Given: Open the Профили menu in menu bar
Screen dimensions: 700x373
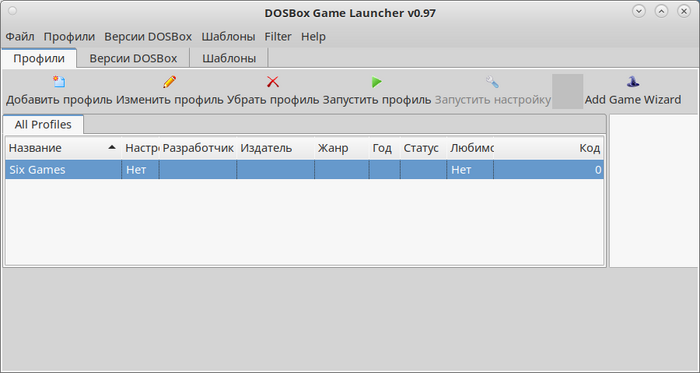Looking at the screenshot, I should click(x=69, y=37).
